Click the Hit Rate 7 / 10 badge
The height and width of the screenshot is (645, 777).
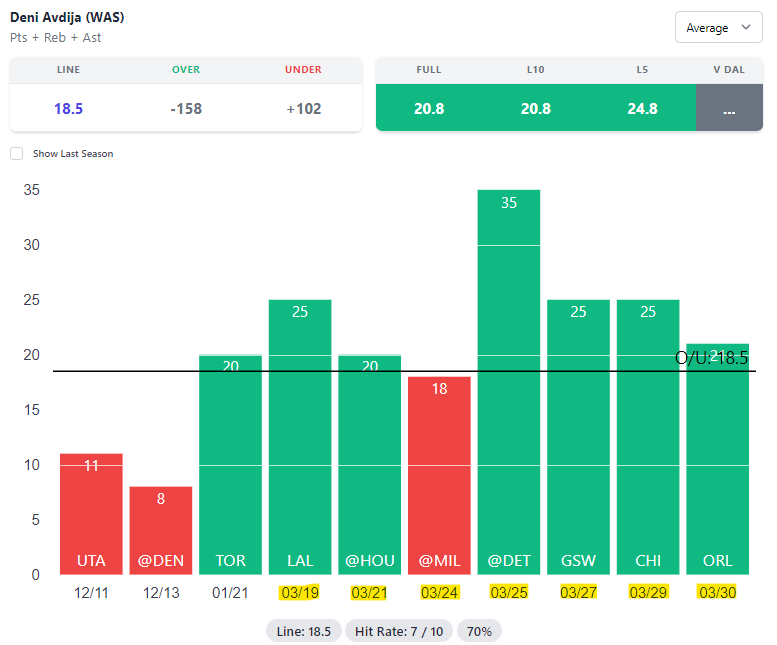[x=399, y=631]
